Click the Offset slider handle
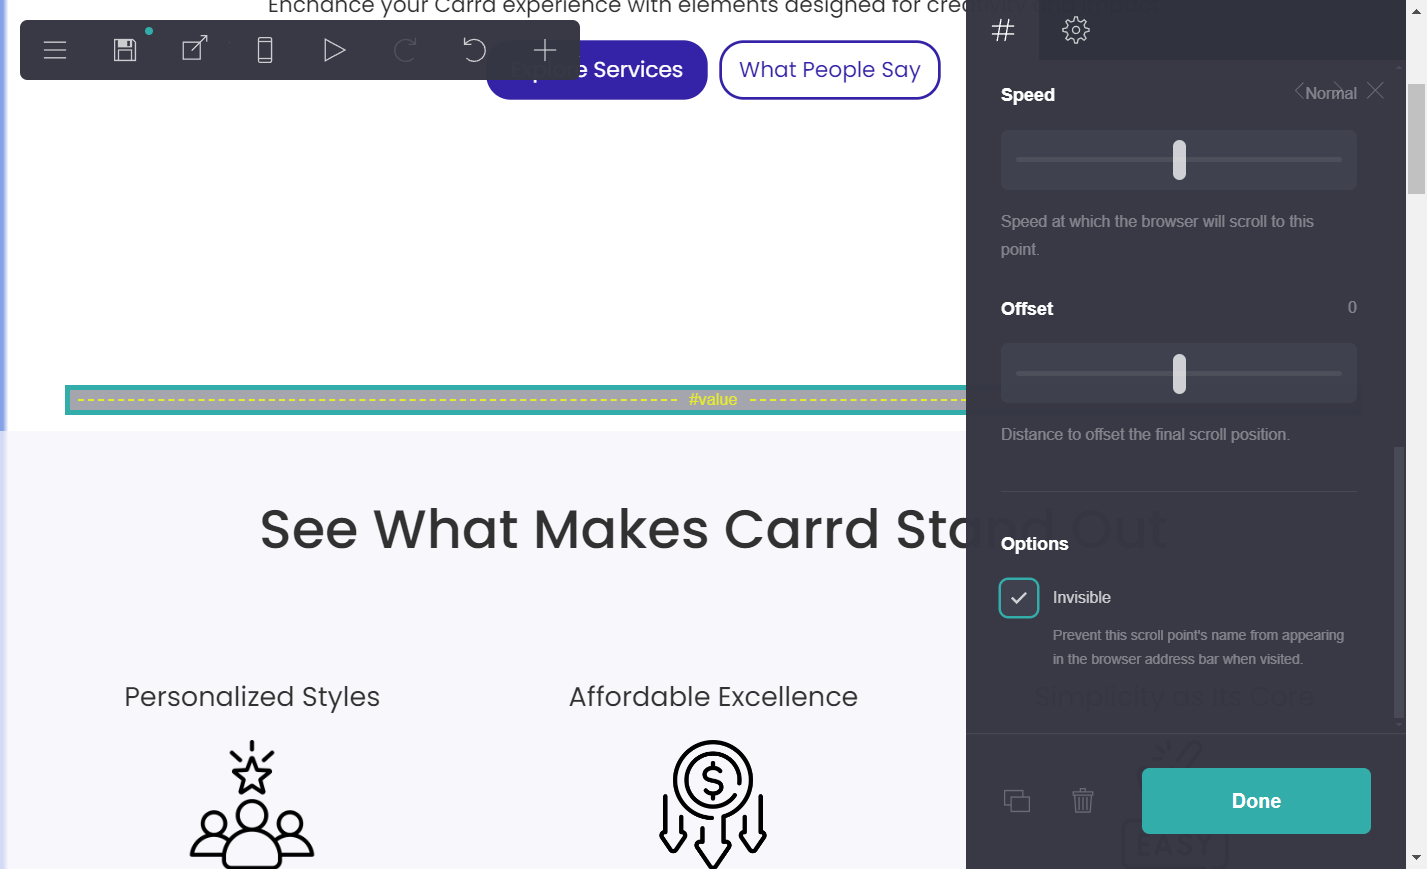The image size is (1427, 869). pos(1179,373)
